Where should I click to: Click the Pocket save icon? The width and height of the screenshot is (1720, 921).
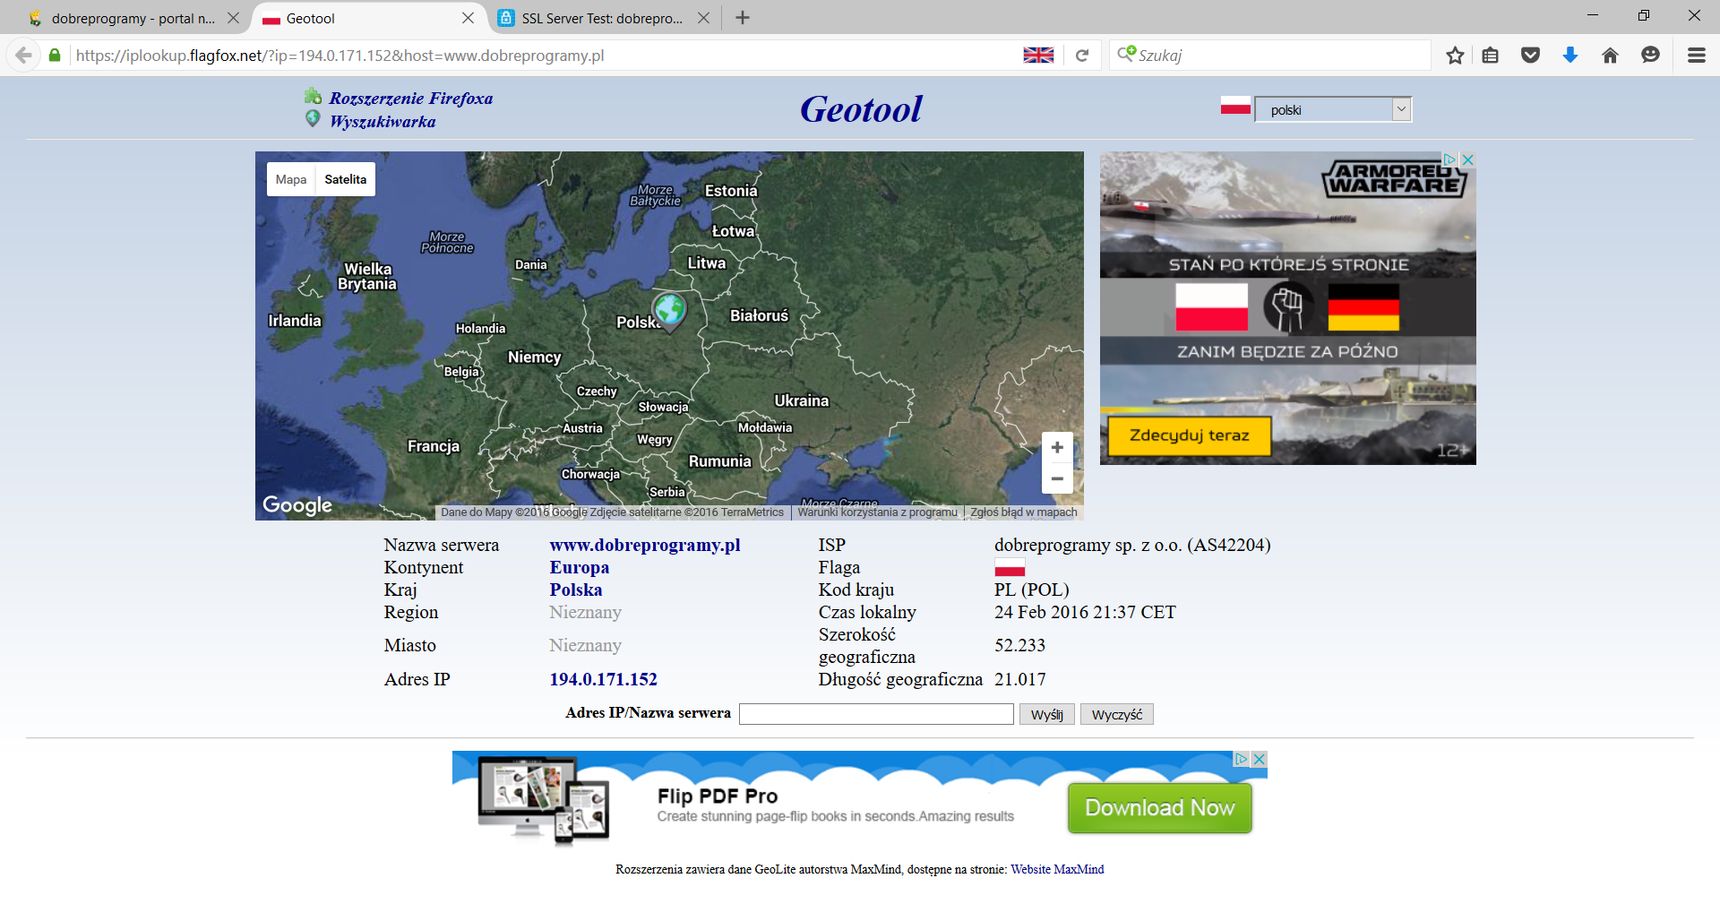click(1530, 55)
